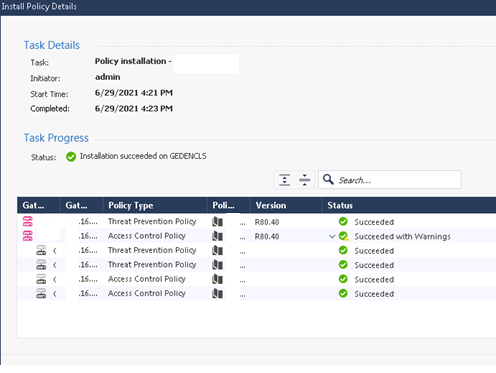Click the policy package icon in first row
Viewport: 496px width, 373px height.
pyautogui.click(x=218, y=221)
